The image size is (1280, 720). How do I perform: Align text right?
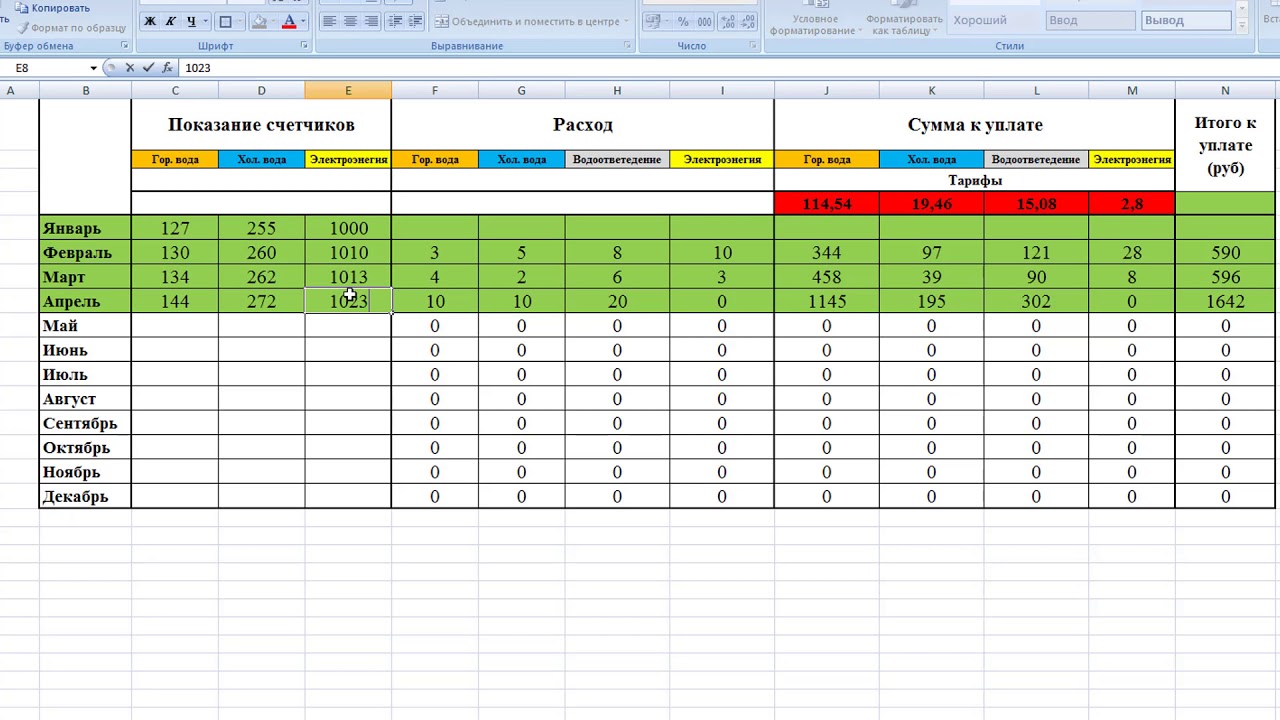pyautogui.click(x=372, y=21)
